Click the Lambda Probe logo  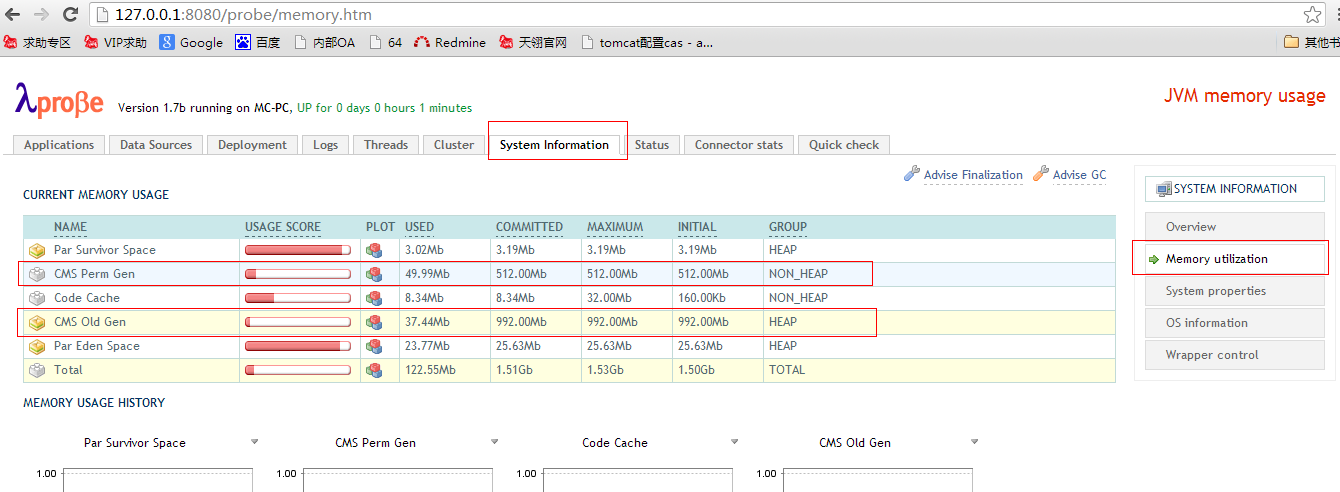click(x=59, y=99)
